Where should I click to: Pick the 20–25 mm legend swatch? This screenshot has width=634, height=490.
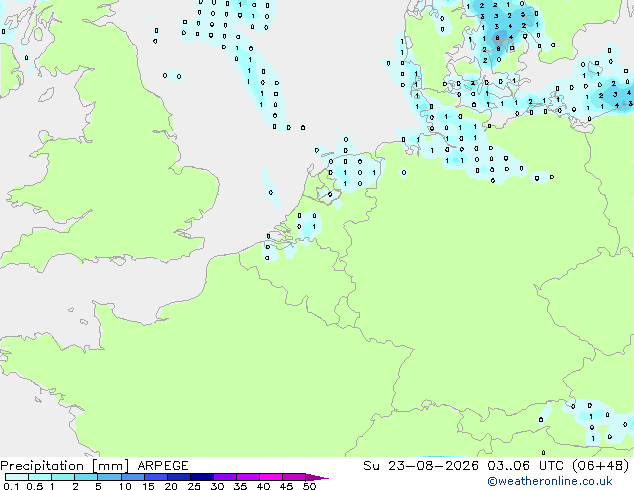179,477
